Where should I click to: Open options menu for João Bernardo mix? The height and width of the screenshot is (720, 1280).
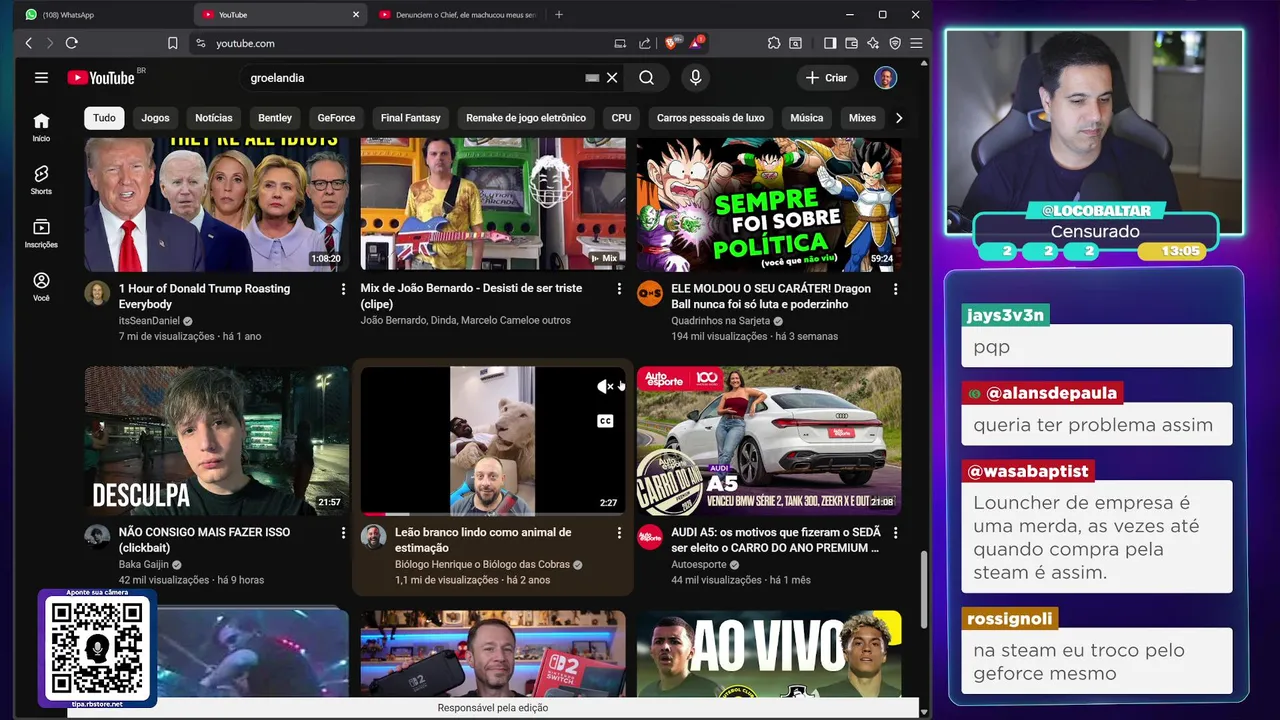[619, 289]
